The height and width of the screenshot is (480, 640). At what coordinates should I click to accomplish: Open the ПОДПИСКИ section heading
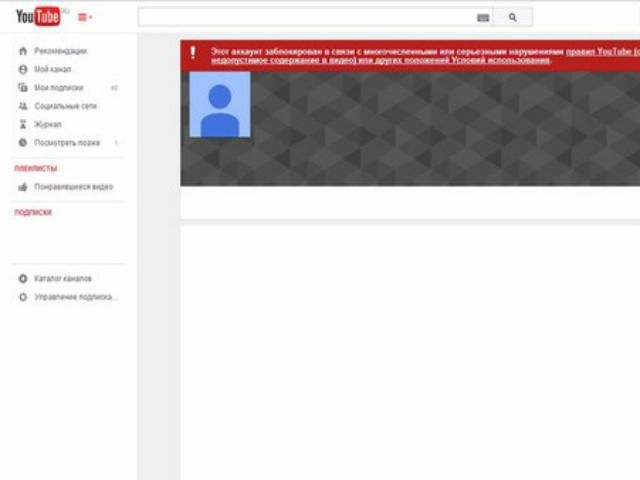[33, 212]
